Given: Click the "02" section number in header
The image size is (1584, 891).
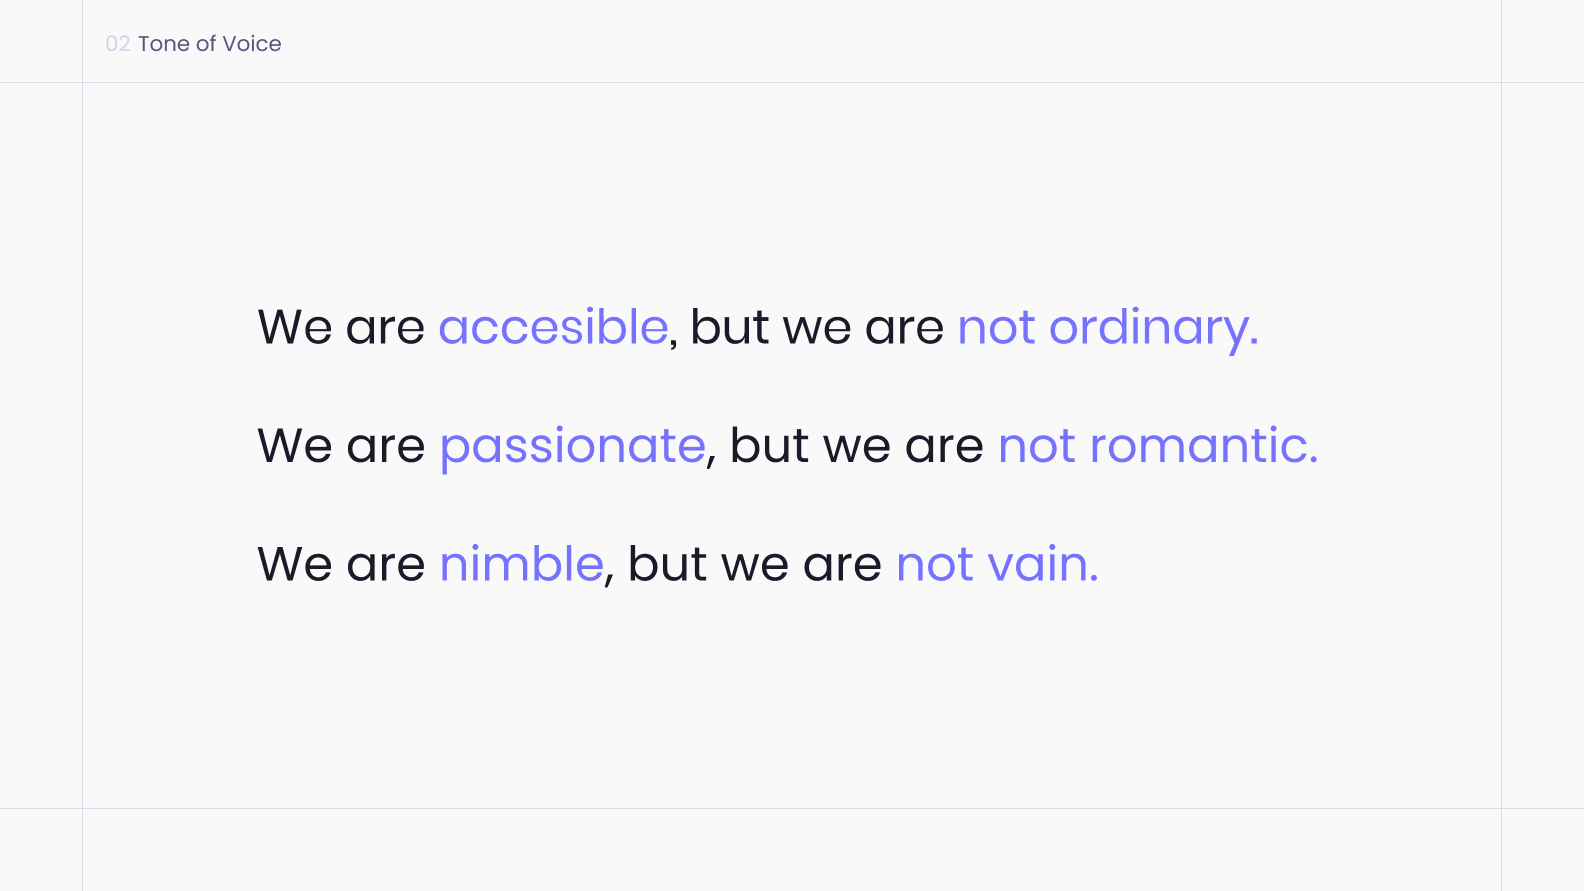Looking at the screenshot, I should [x=118, y=44].
